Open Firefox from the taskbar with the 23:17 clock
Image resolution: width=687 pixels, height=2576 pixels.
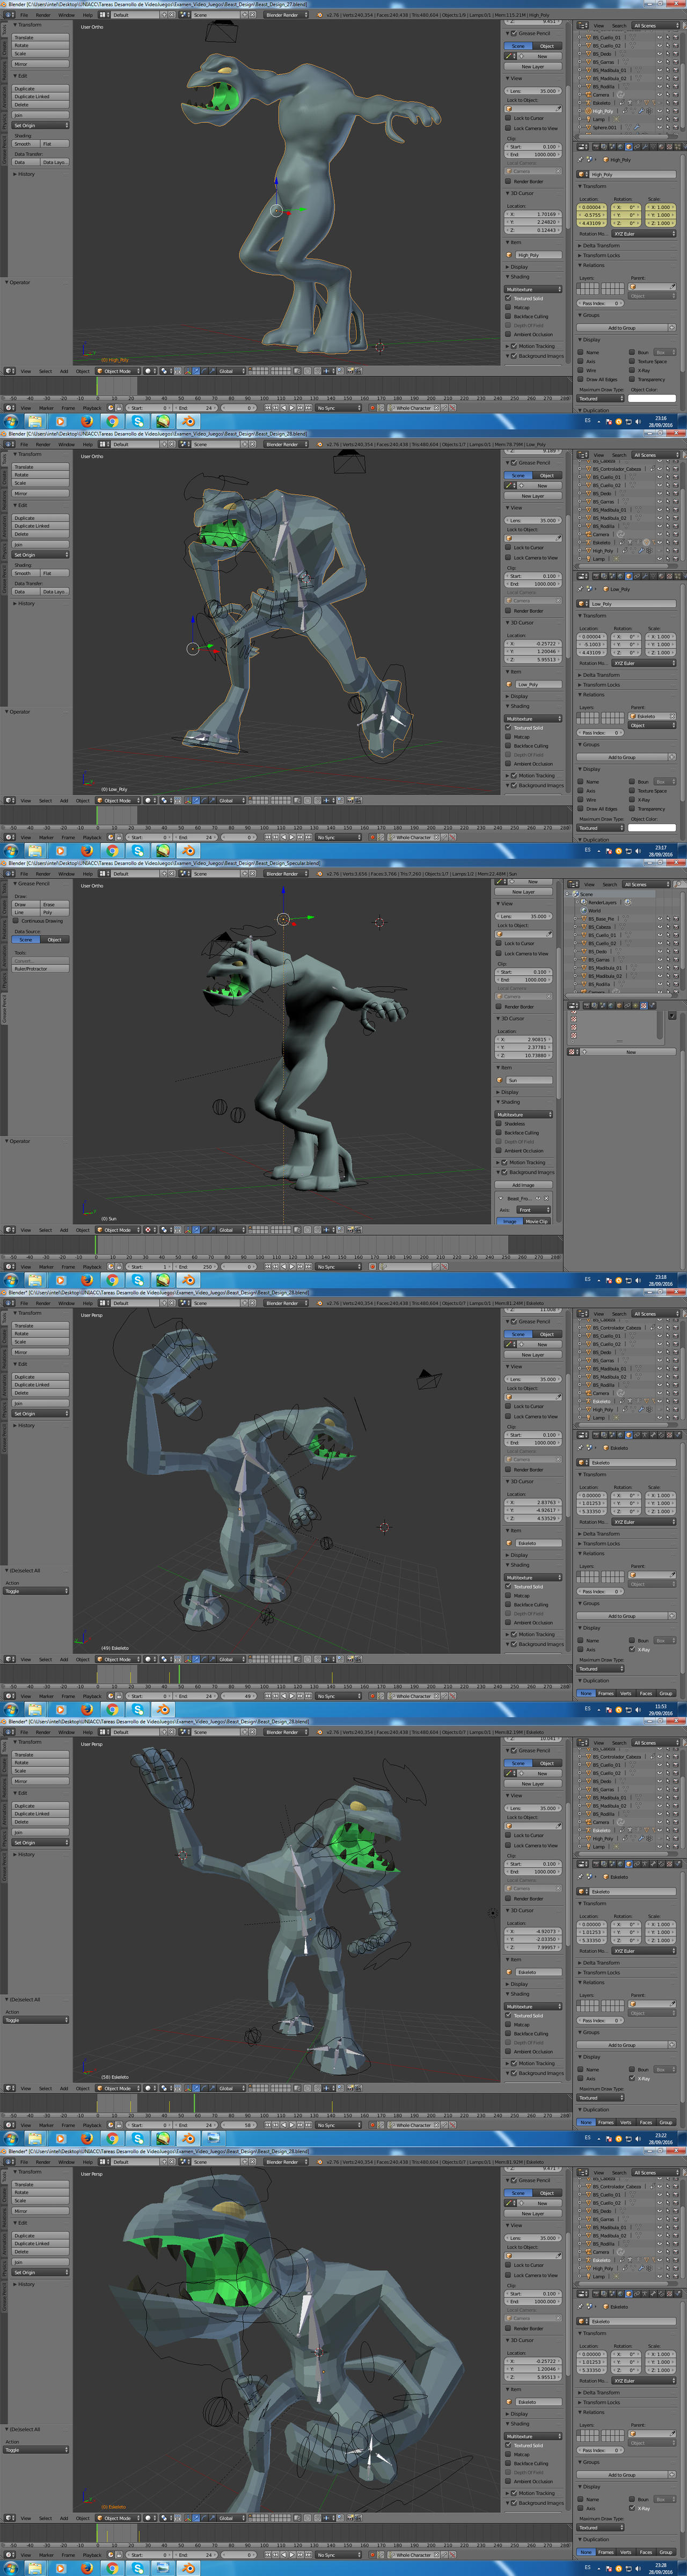86,850
